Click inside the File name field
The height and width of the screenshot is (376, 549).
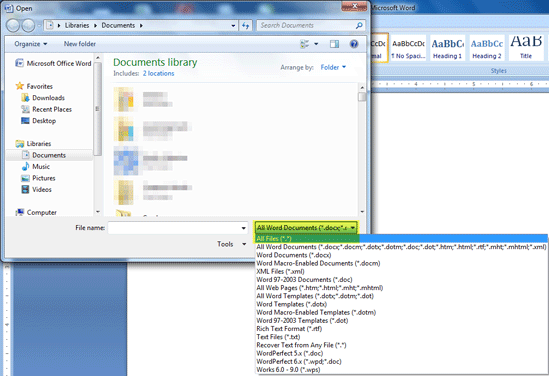click(x=174, y=228)
